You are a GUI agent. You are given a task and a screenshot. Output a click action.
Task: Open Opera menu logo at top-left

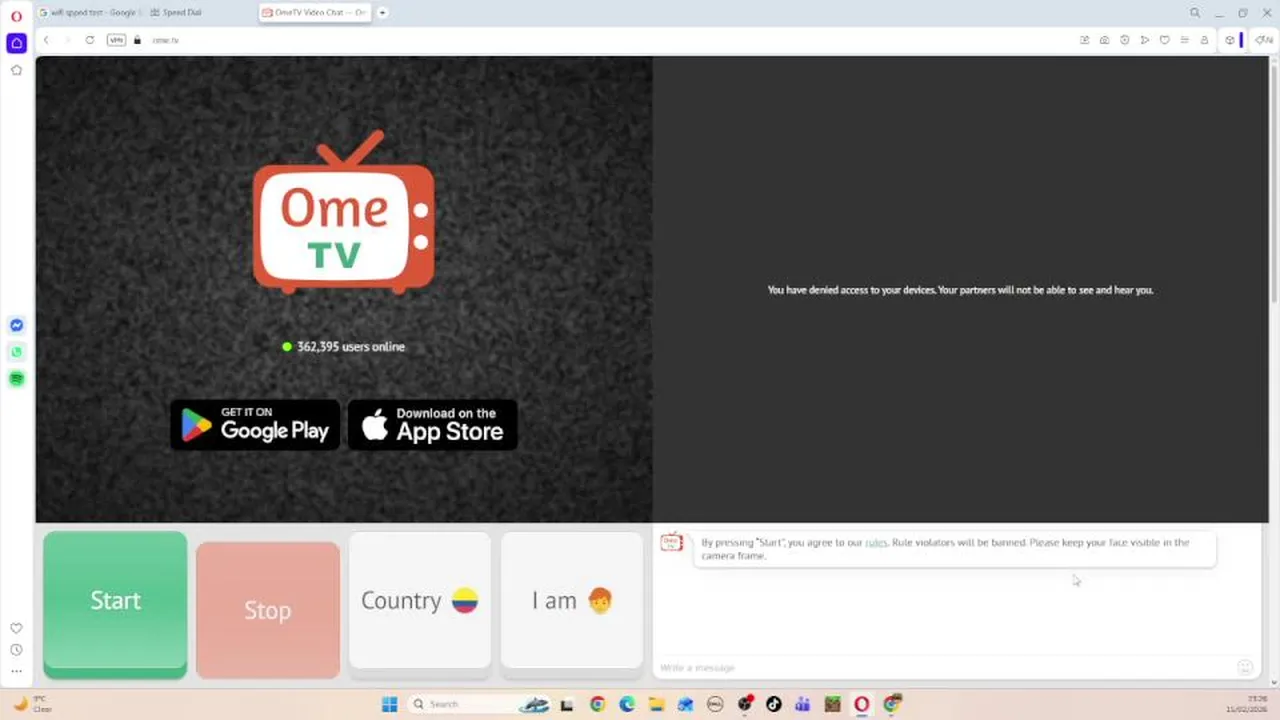(x=16, y=16)
